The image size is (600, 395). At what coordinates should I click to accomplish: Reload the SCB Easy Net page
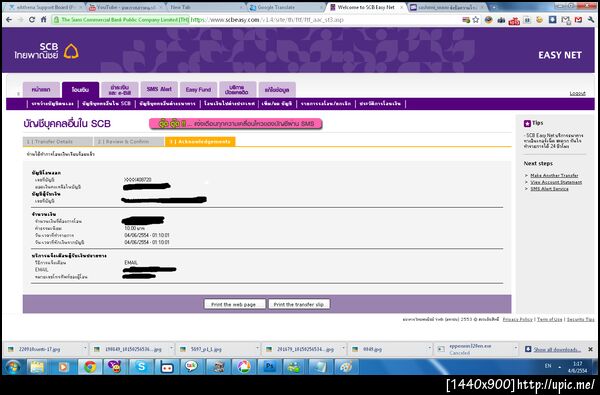tap(32, 20)
